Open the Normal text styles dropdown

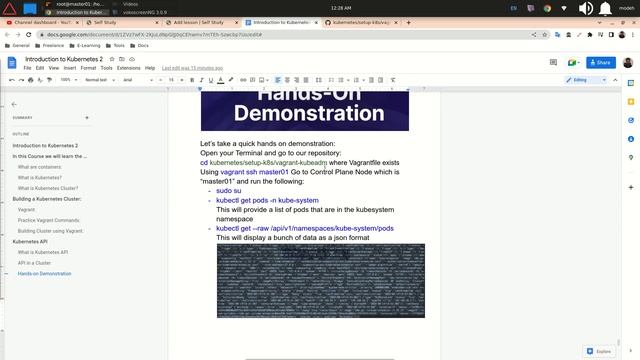pos(100,80)
